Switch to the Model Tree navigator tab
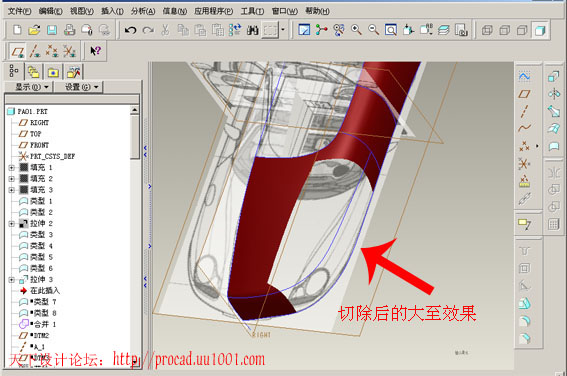The image size is (567, 376). click(x=14, y=72)
